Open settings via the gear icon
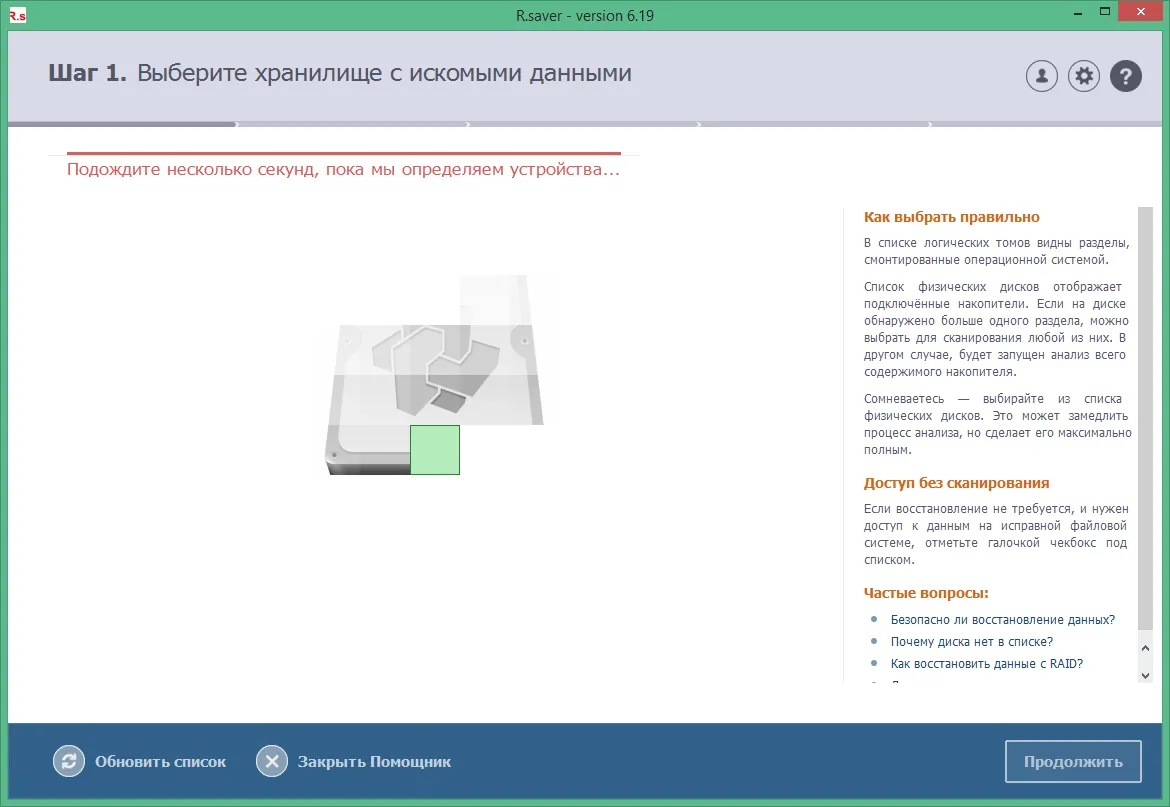Image resolution: width=1170 pixels, height=807 pixels. tap(1083, 76)
